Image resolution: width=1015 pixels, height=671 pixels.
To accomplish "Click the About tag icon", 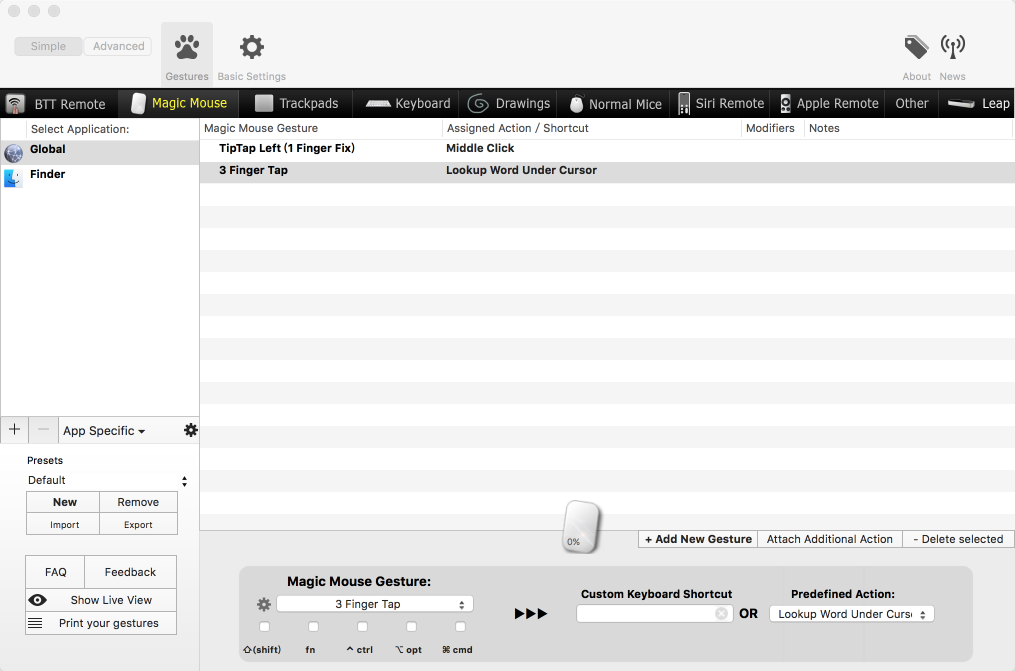I will coord(916,47).
